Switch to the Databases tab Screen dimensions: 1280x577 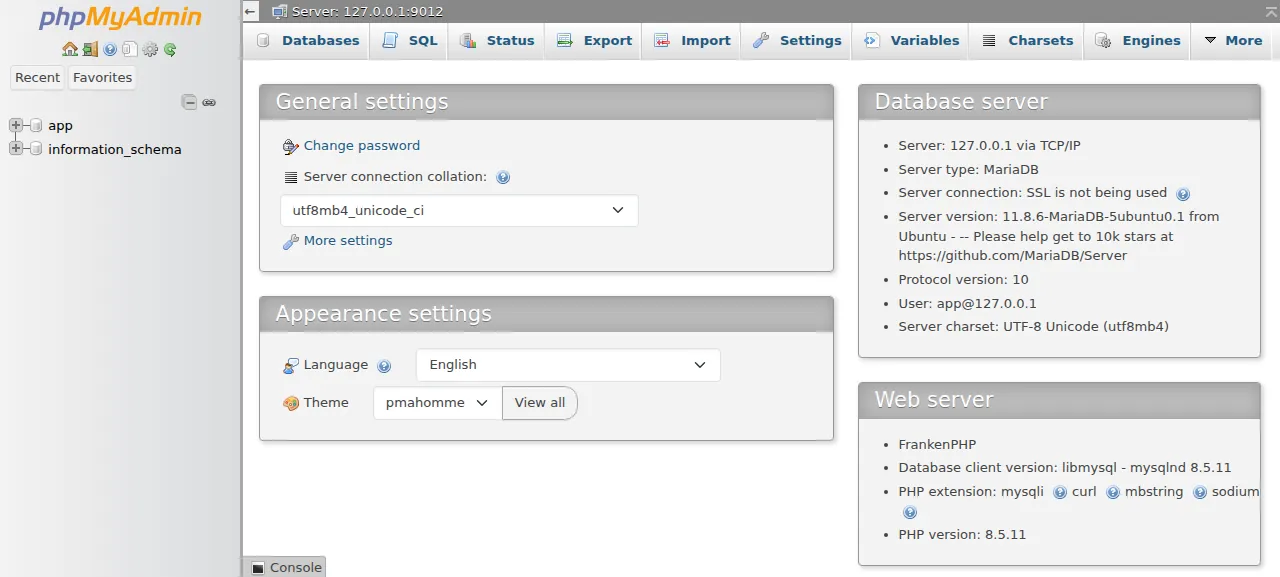coord(308,41)
